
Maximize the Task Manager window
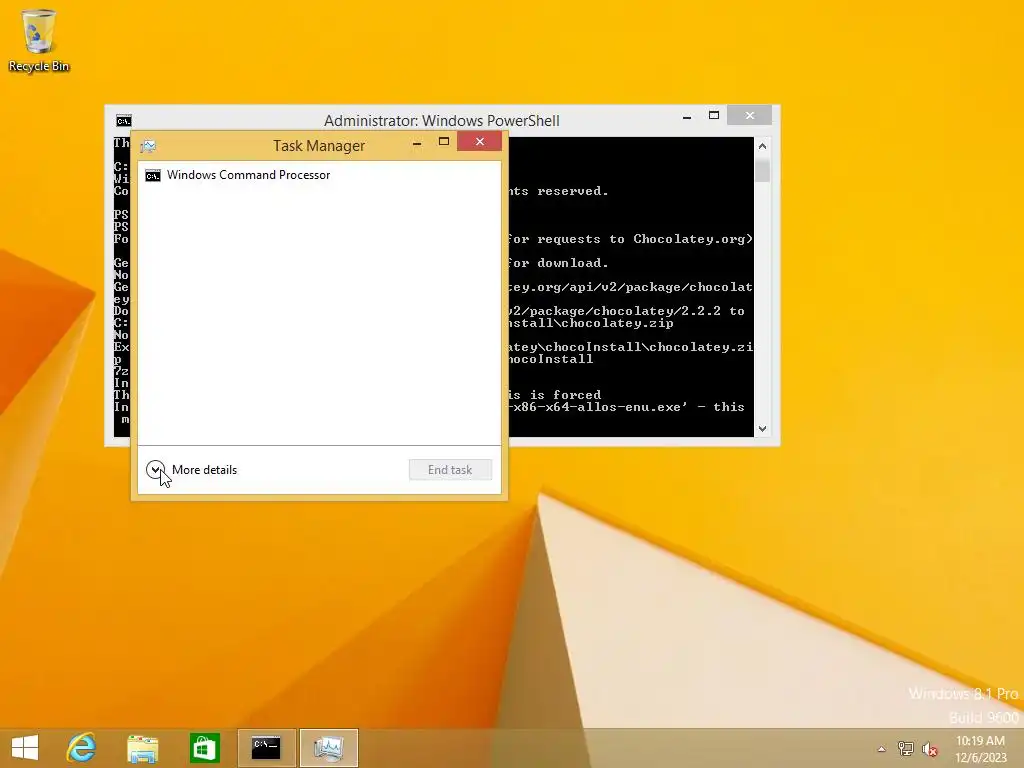pyautogui.click(x=444, y=142)
